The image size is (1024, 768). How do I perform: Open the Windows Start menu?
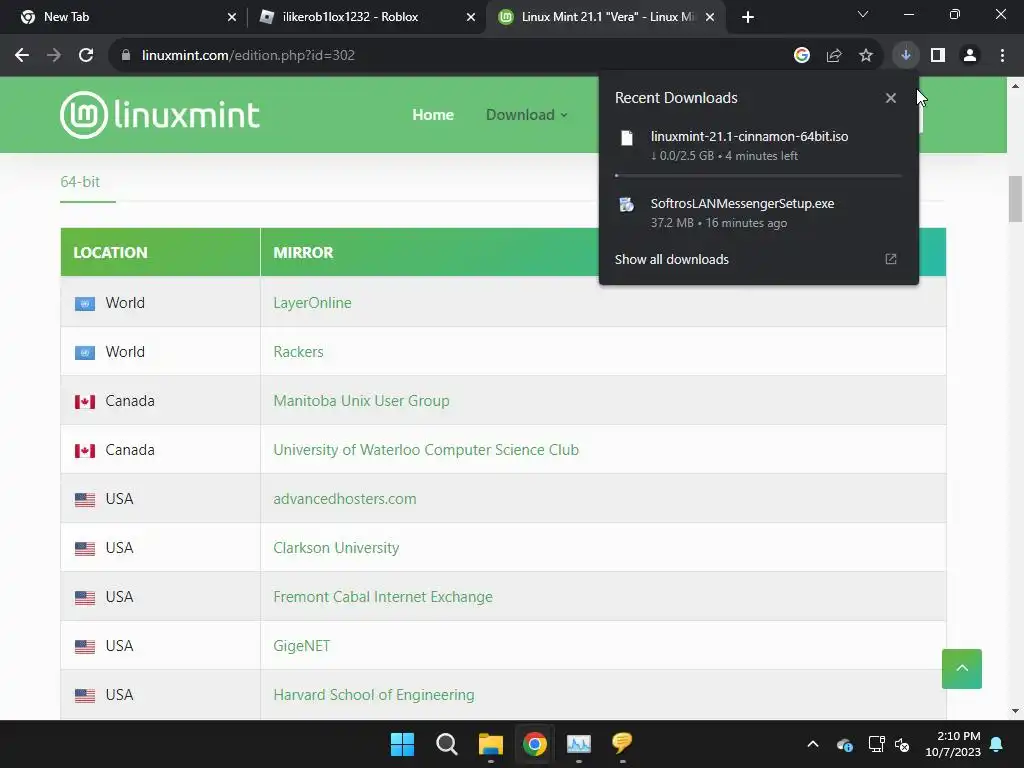tap(402, 744)
